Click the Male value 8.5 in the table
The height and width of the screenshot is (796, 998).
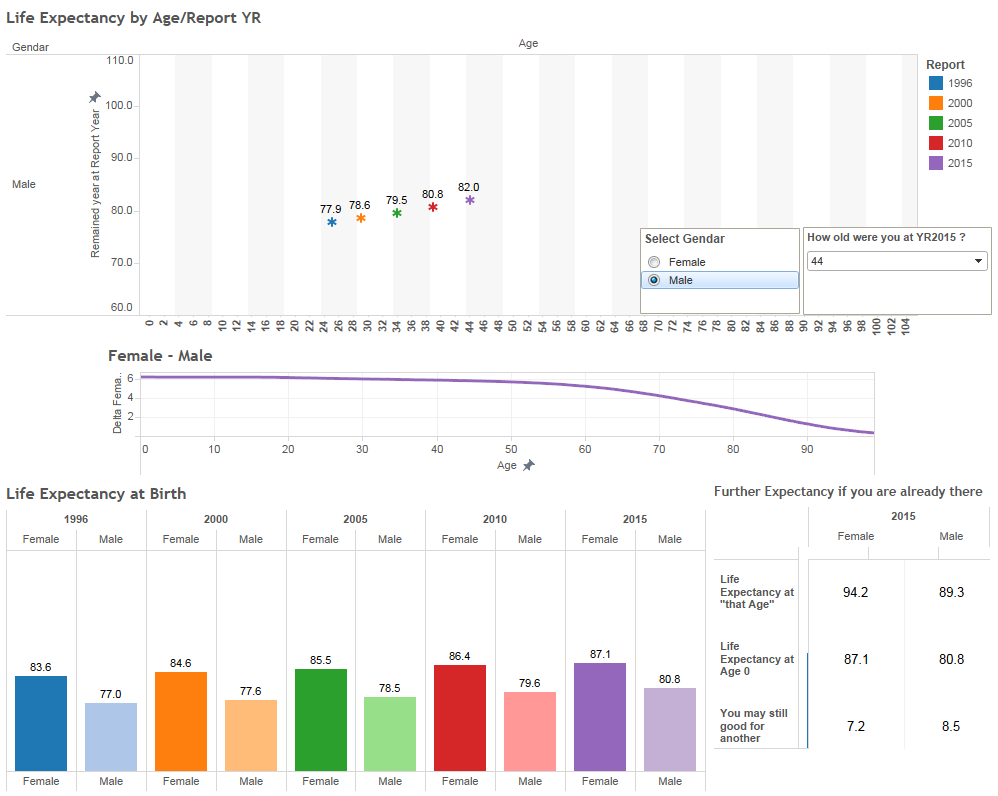coord(951,726)
